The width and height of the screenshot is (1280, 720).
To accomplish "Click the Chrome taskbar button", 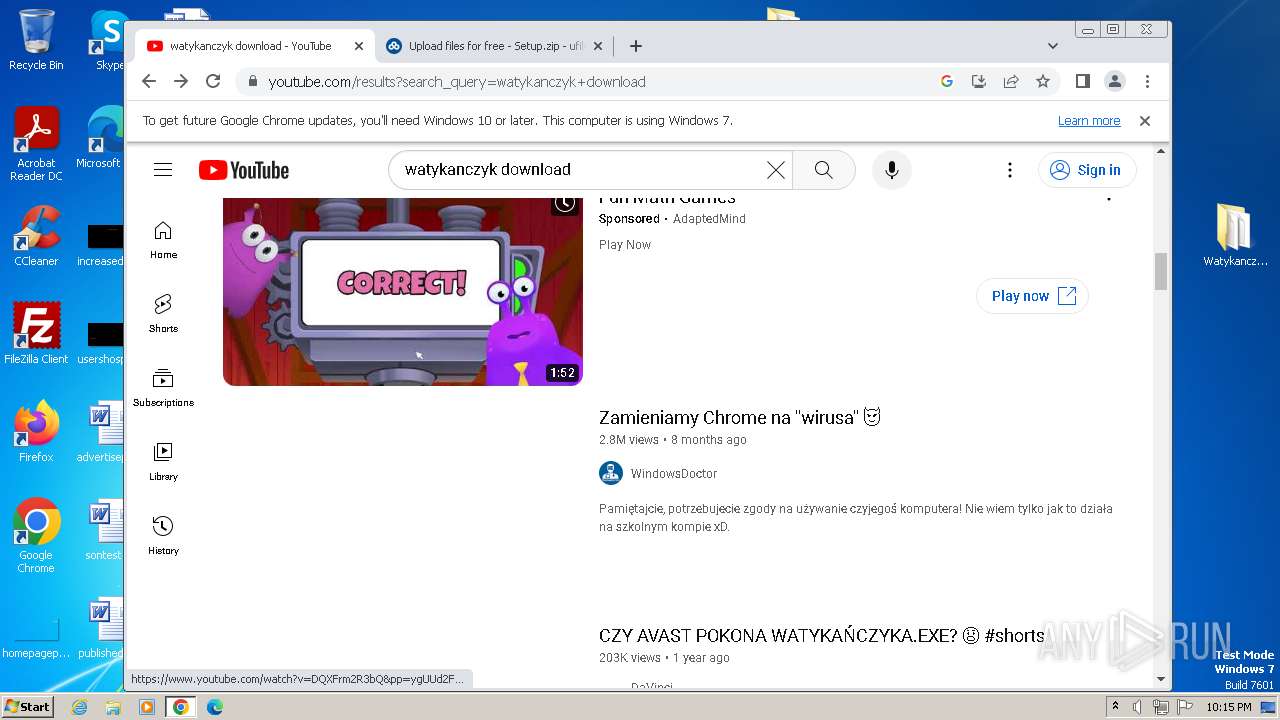I will pos(180,707).
